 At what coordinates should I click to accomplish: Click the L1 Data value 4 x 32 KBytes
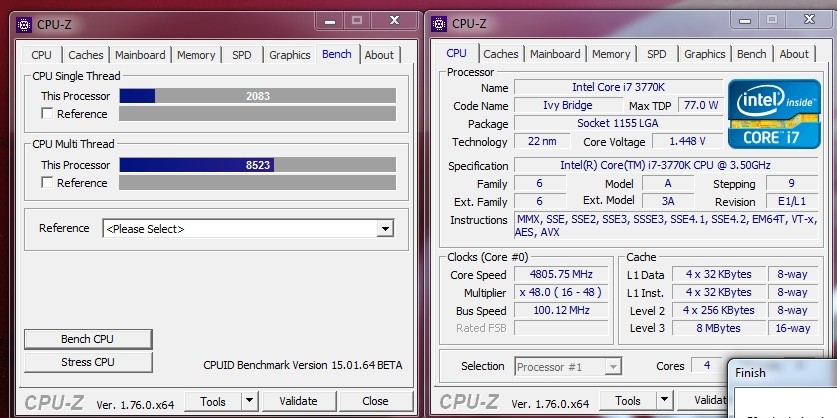click(x=718, y=274)
